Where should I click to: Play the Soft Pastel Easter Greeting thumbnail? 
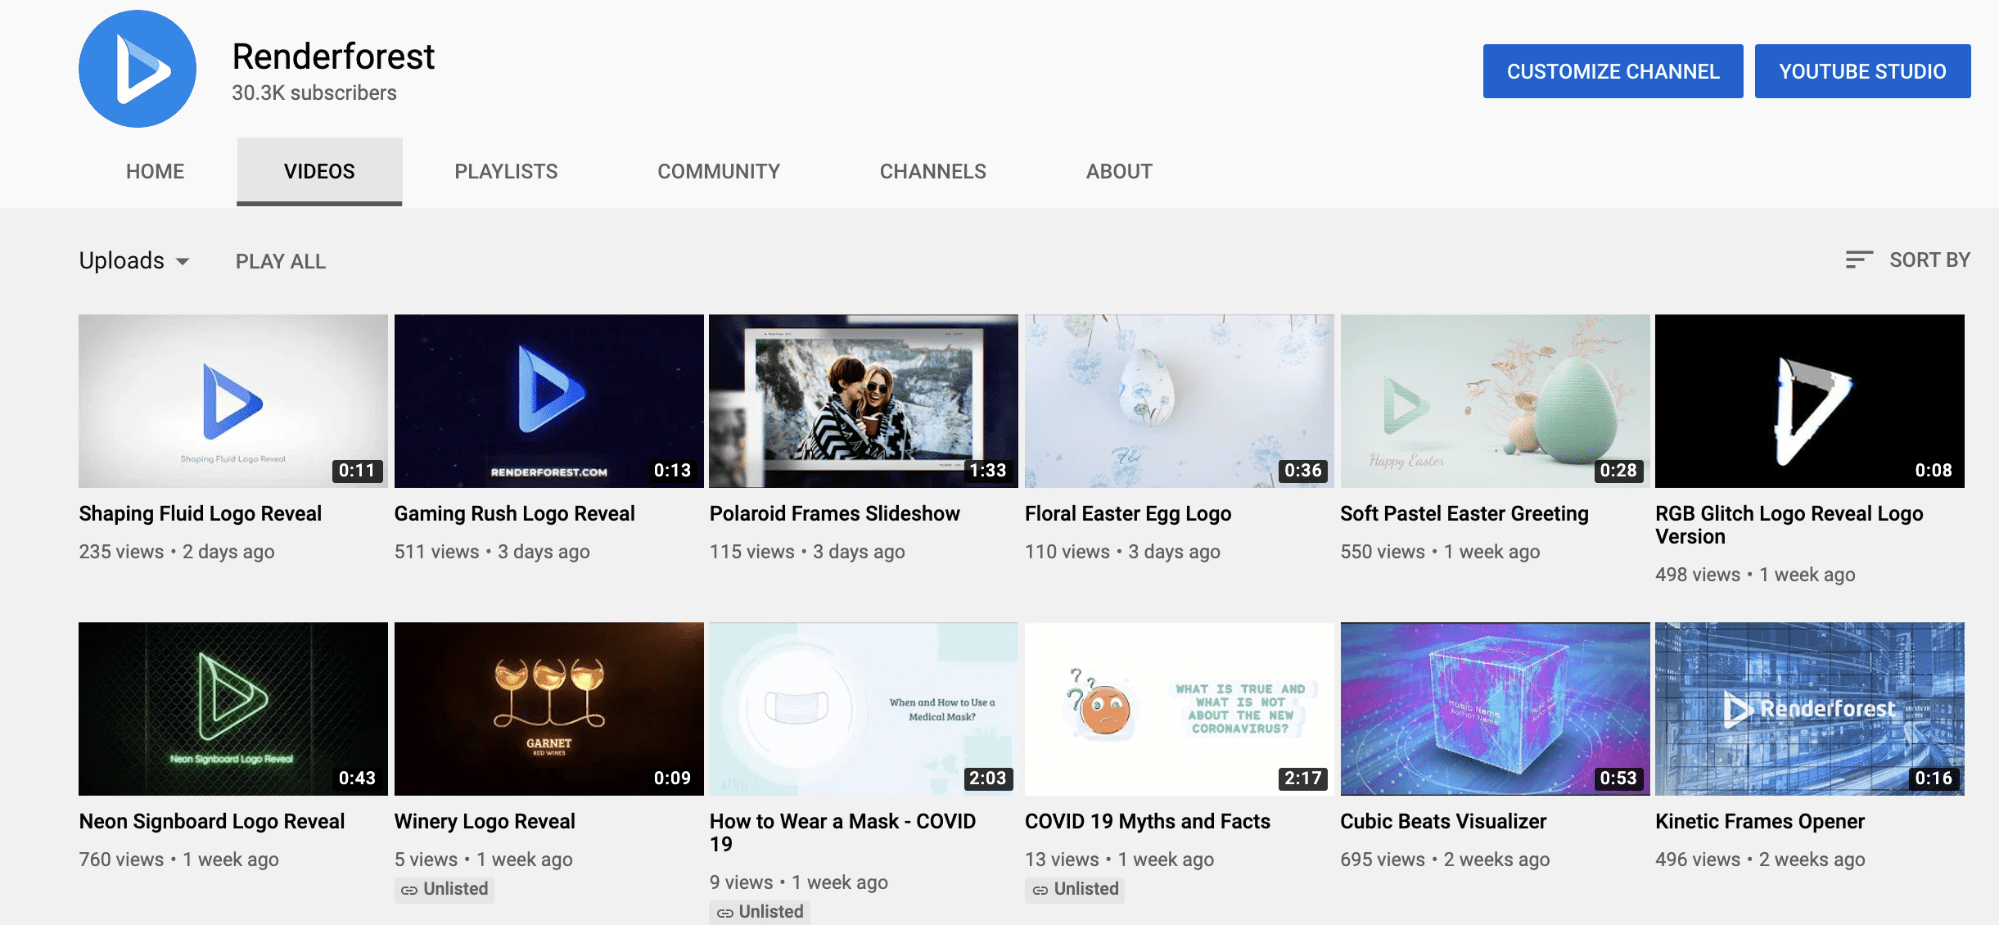click(1495, 401)
